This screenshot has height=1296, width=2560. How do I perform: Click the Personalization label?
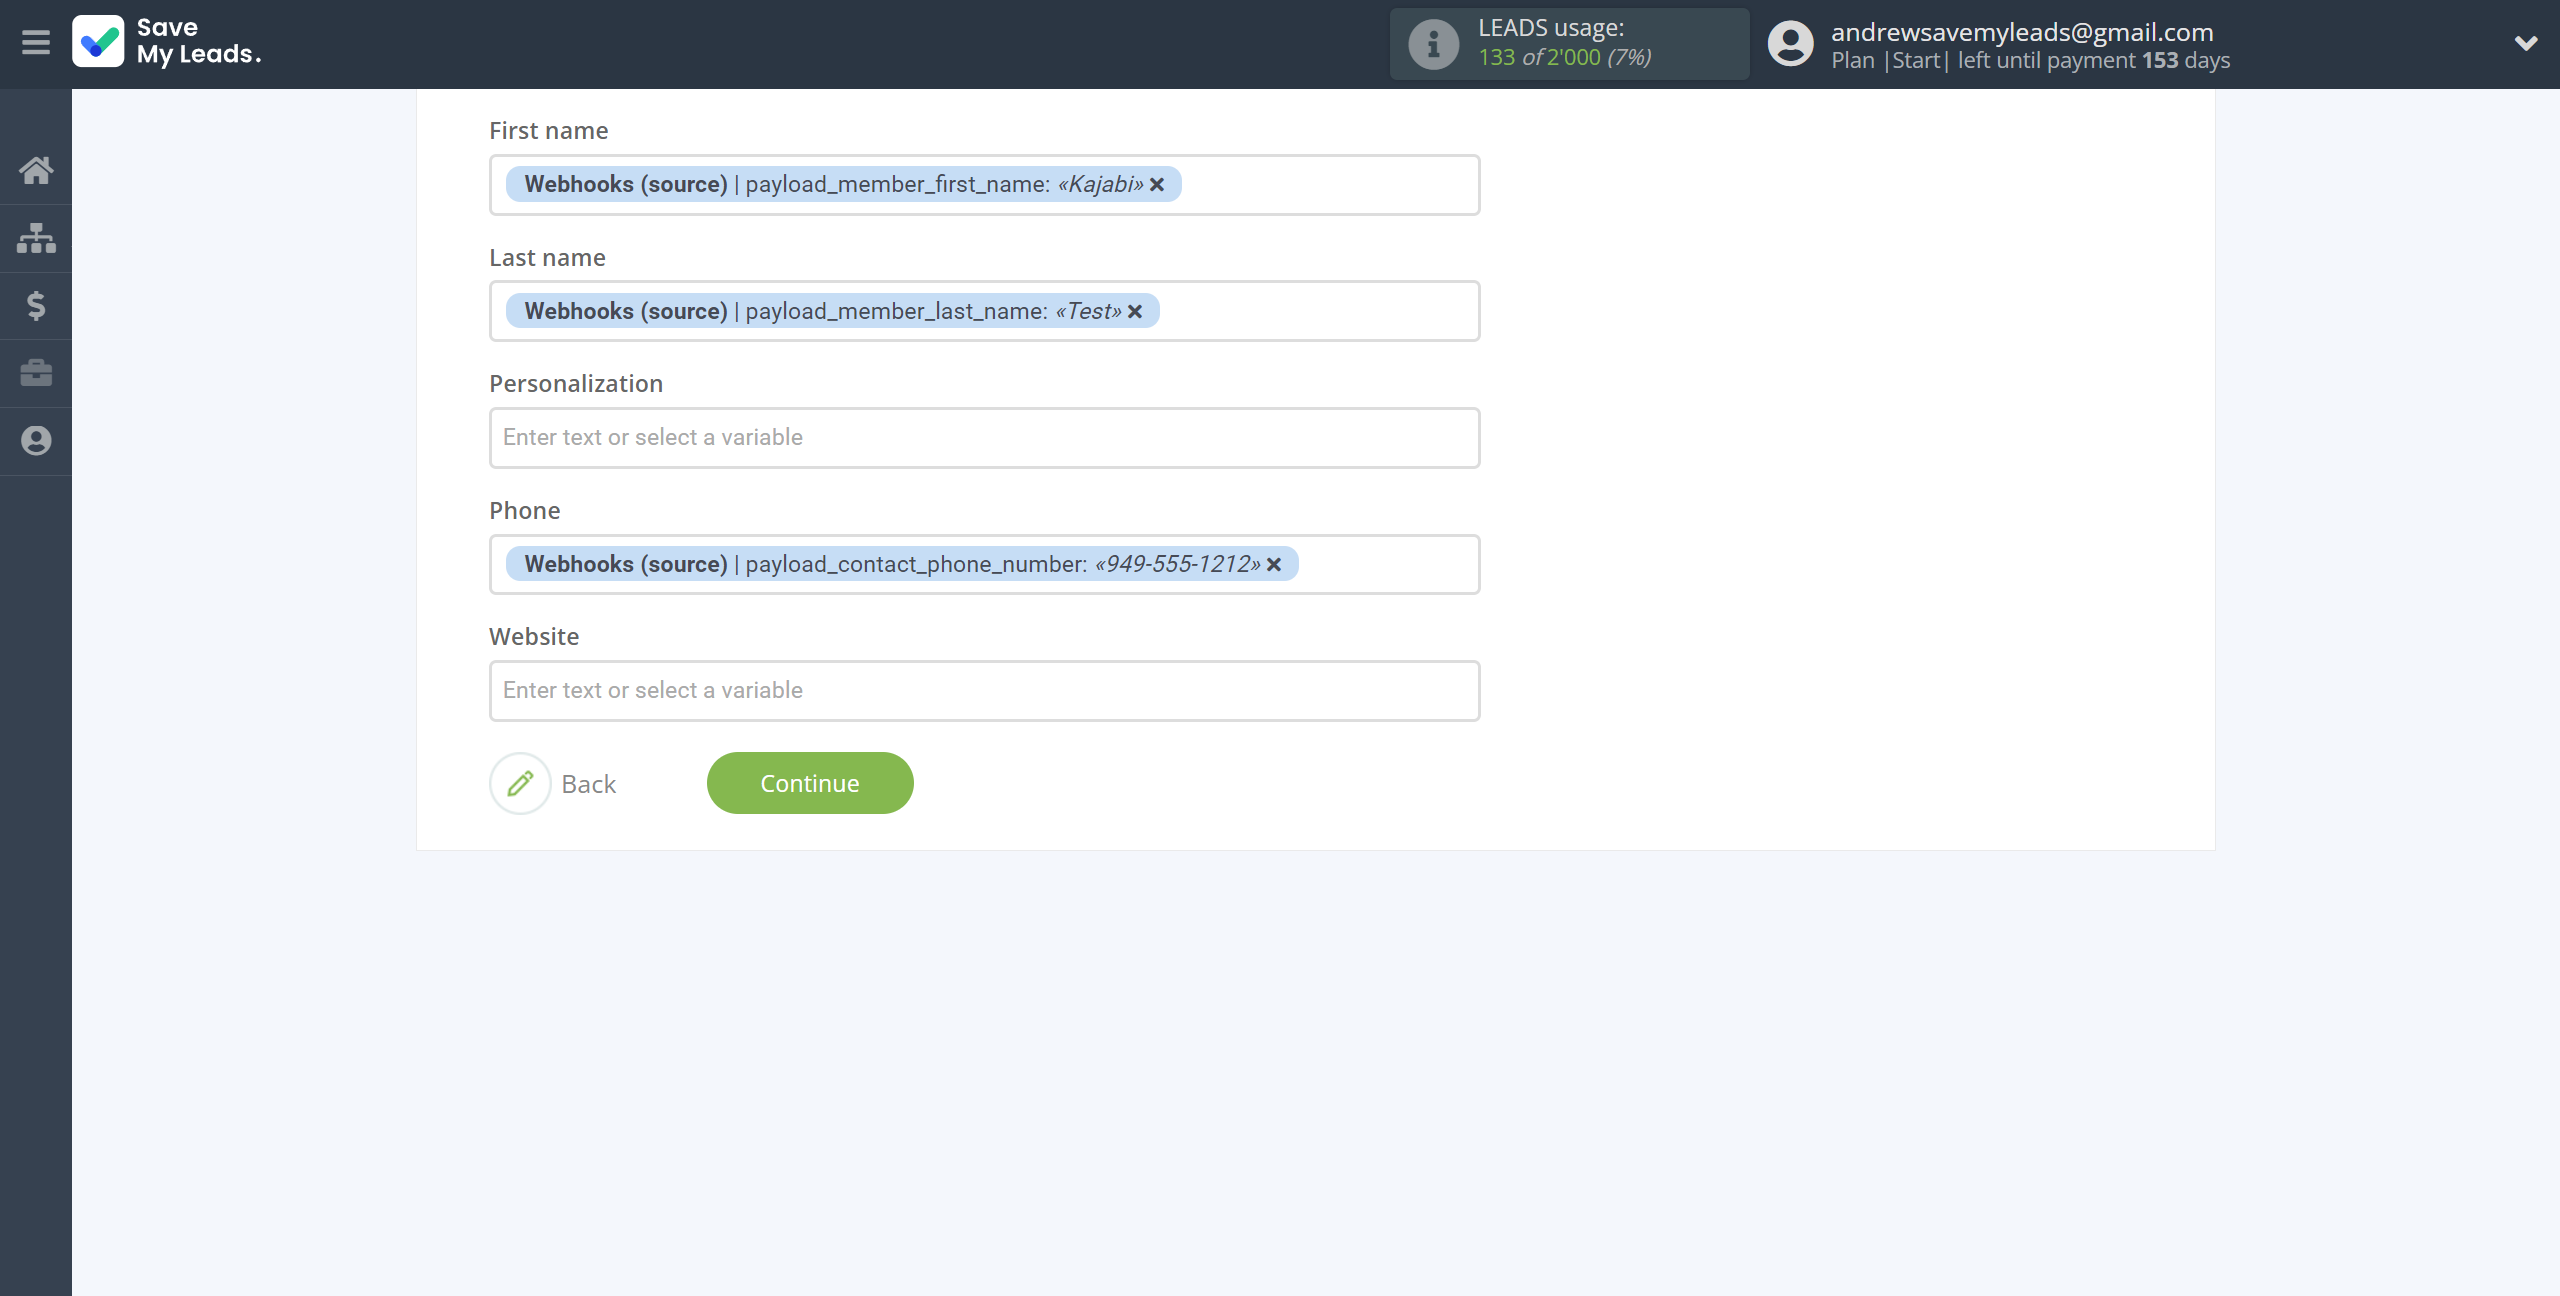[x=576, y=384]
